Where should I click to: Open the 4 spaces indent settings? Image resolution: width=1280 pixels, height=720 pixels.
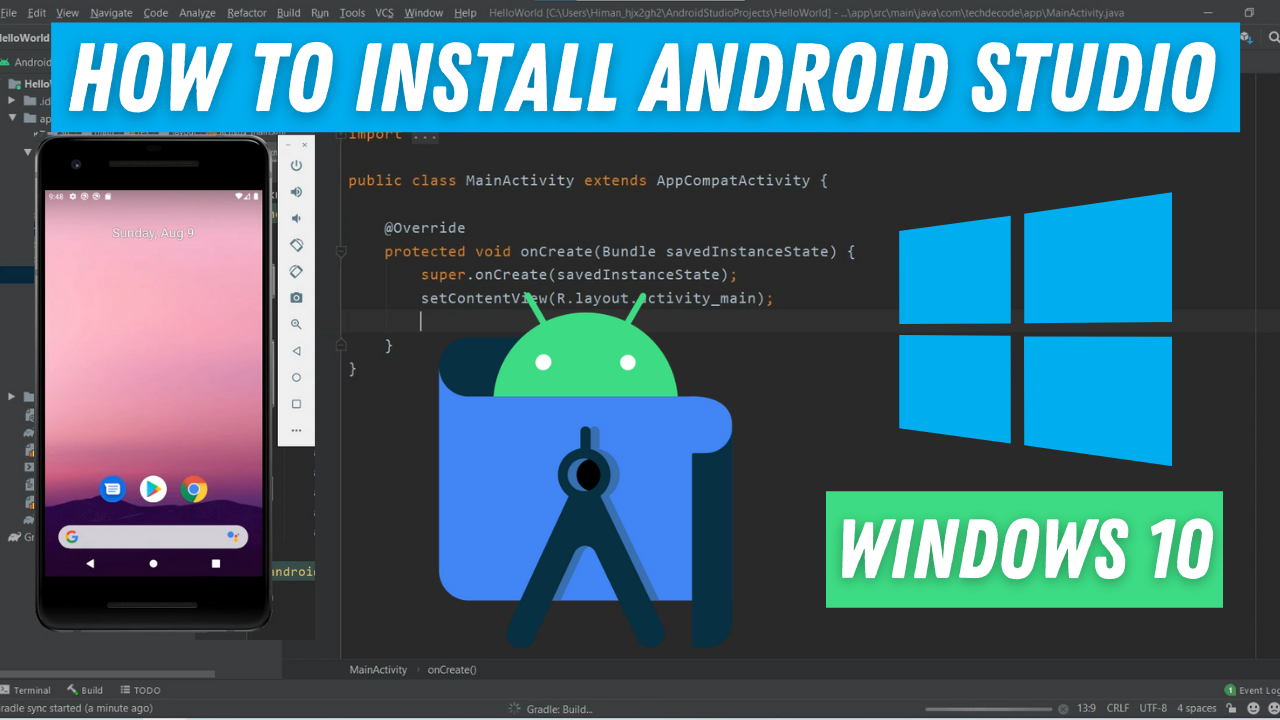click(1197, 708)
